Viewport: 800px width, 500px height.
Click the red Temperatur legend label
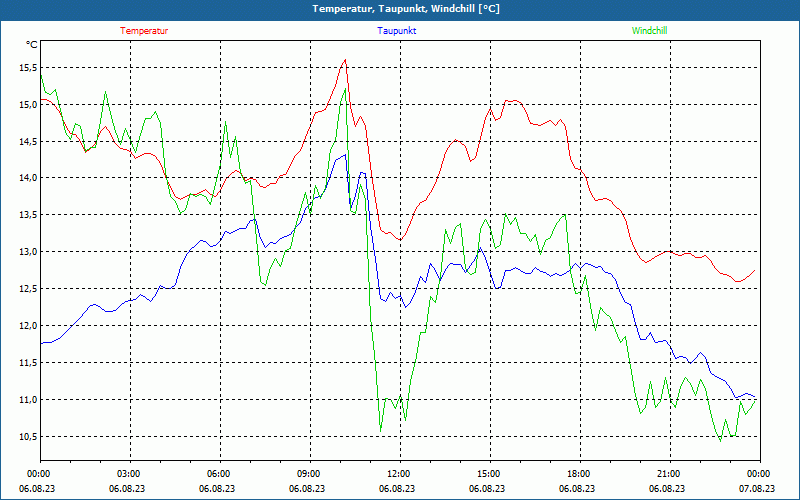click(x=144, y=31)
